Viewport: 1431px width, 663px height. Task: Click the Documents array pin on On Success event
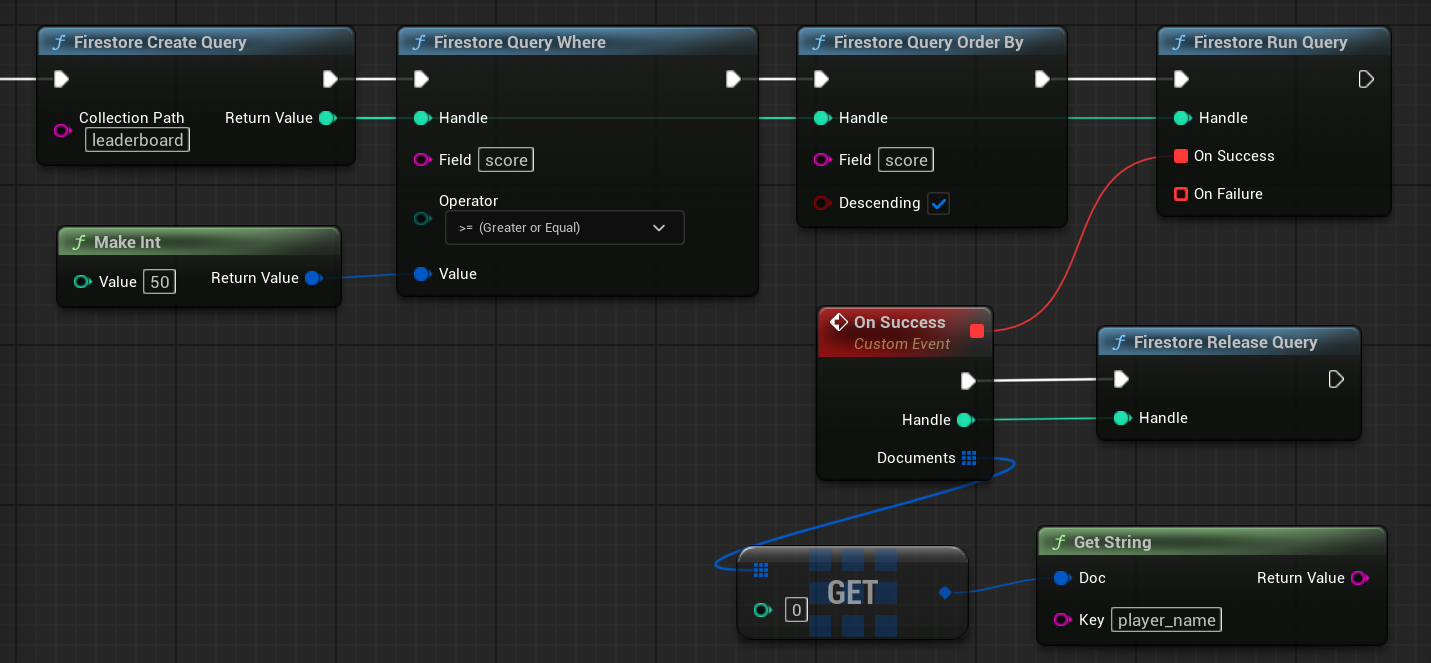968,458
